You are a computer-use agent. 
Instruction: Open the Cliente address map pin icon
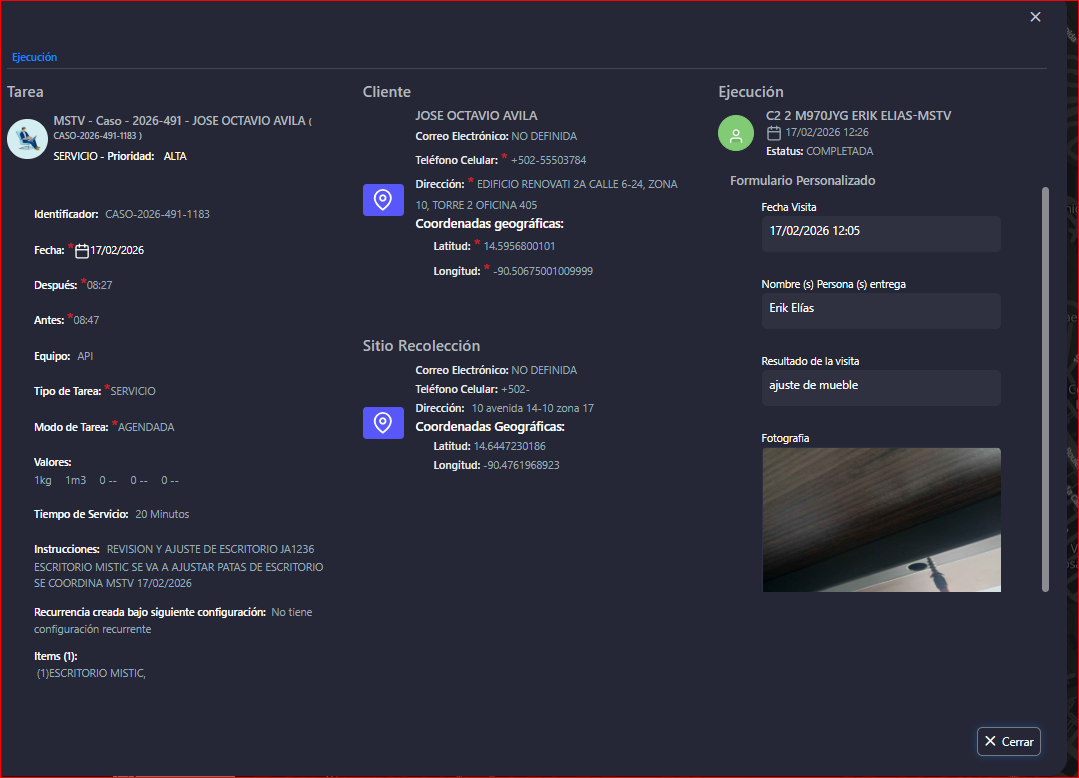tap(382, 200)
